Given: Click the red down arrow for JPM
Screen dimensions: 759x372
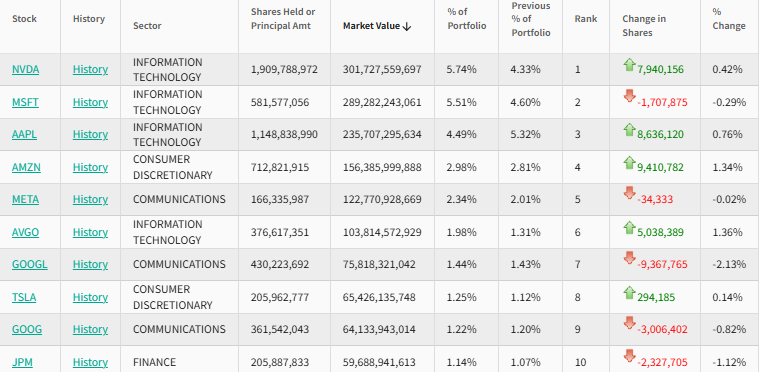Looking at the screenshot, I should 629,356.
